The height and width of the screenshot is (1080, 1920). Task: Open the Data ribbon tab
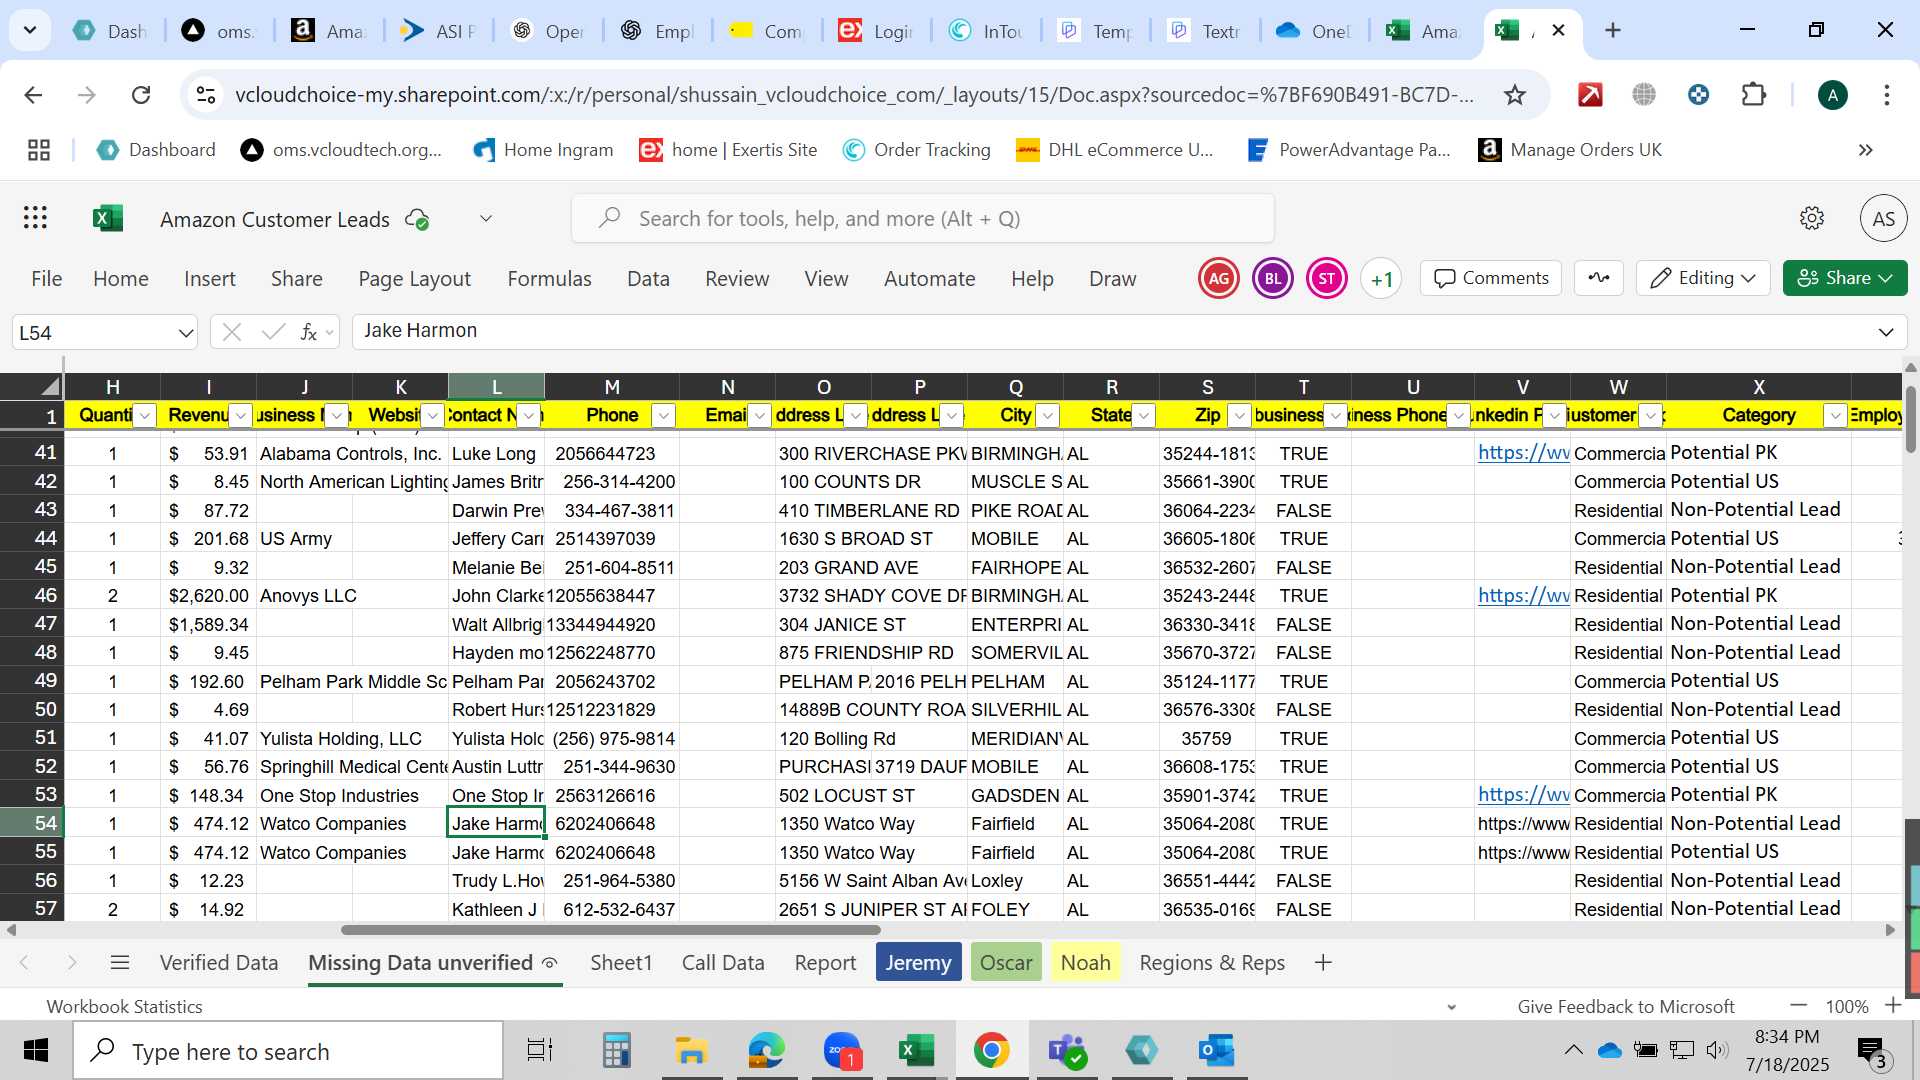pyautogui.click(x=648, y=279)
